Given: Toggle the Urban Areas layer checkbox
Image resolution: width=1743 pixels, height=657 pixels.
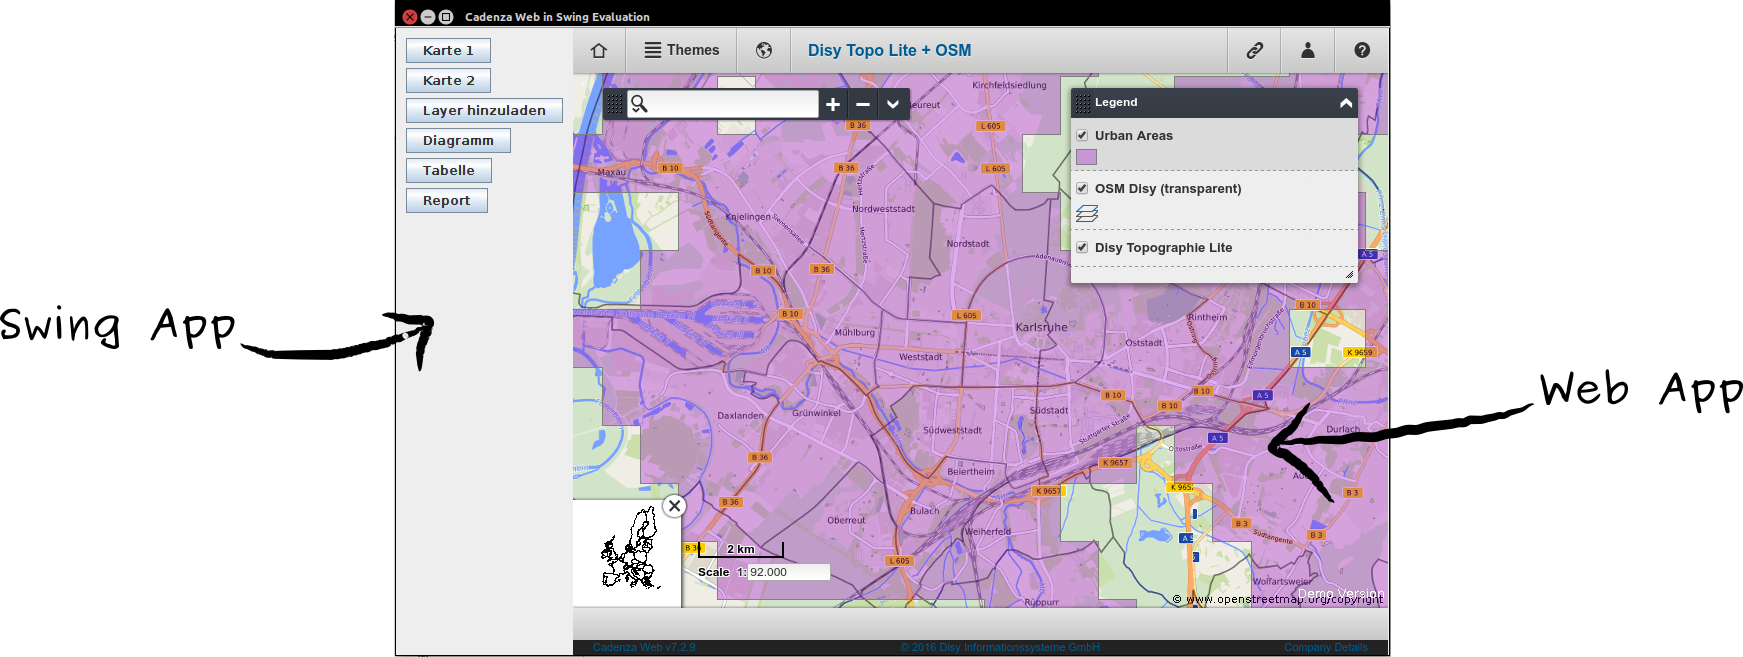Looking at the screenshot, I should tap(1082, 135).
